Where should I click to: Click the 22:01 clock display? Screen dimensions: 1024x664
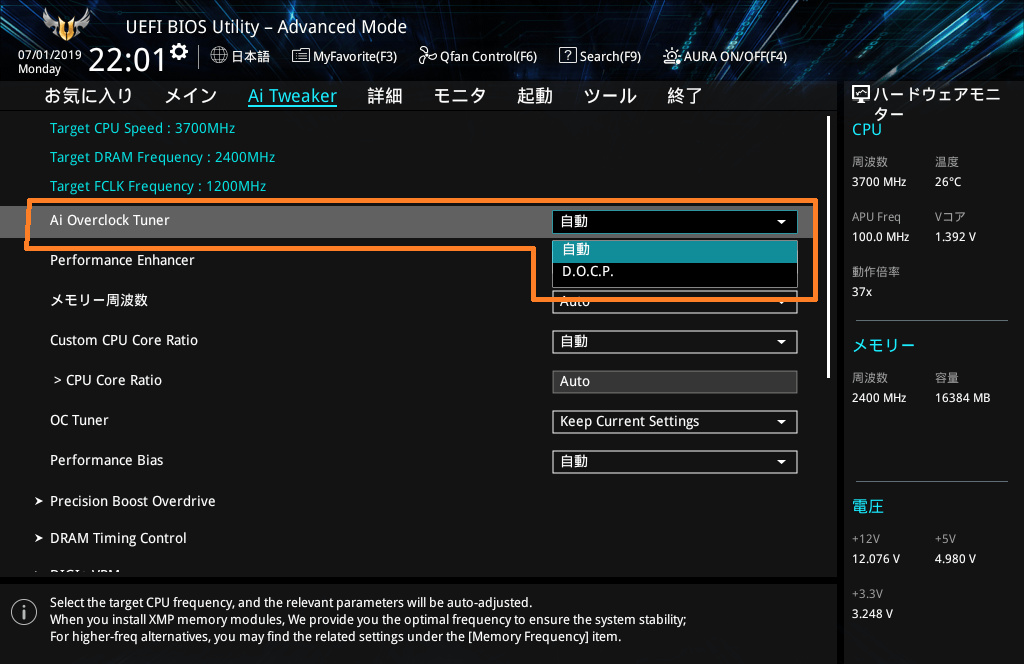pos(127,60)
